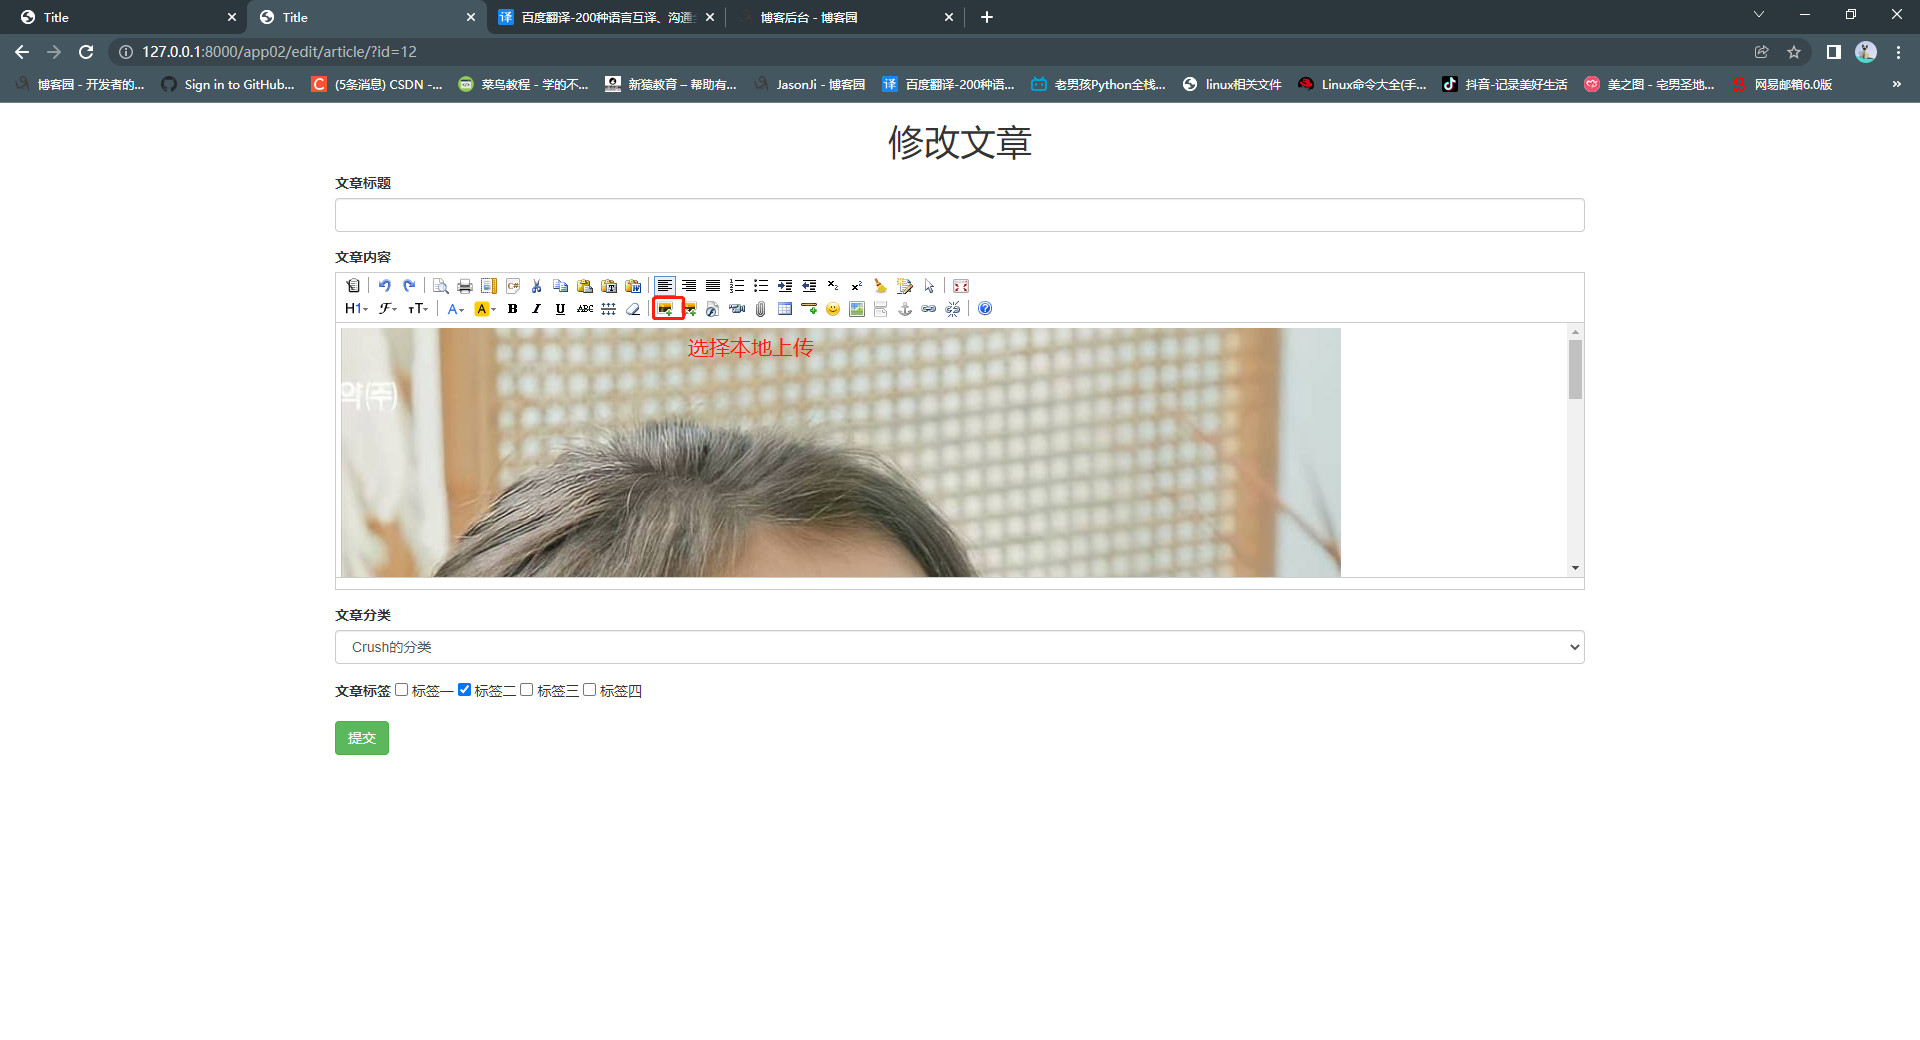Apply subscript formatting
Viewport: 1920px width, 1040px height.
pos(832,286)
